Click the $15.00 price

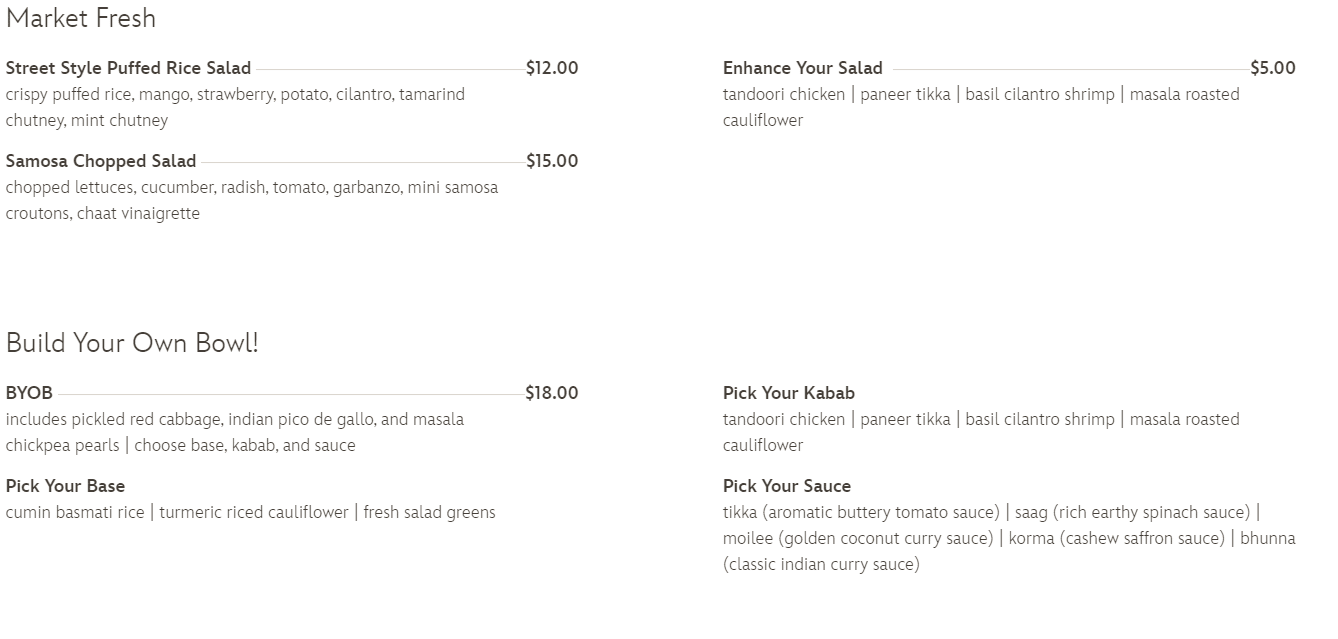552,161
